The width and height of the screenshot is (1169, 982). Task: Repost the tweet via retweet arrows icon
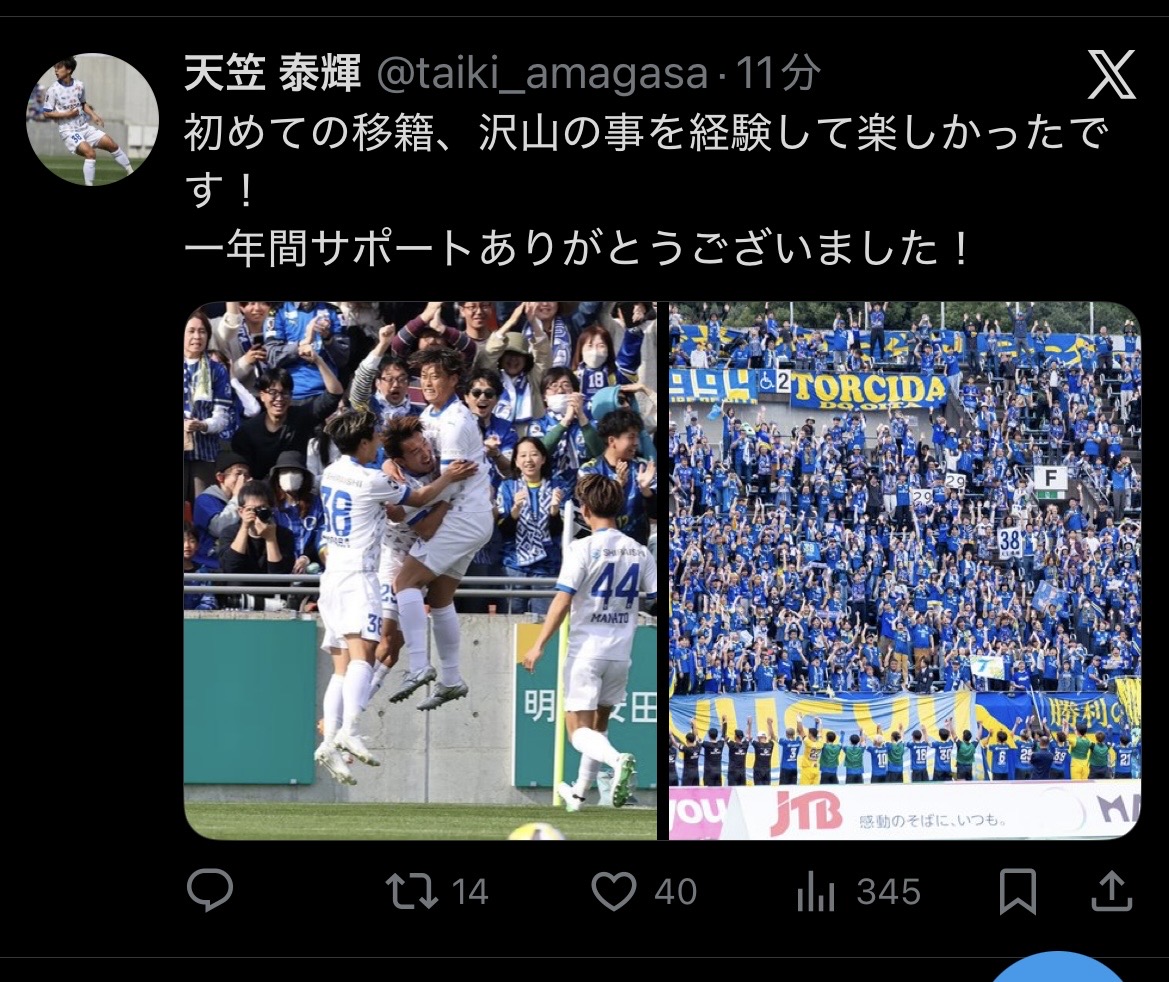[412, 891]
